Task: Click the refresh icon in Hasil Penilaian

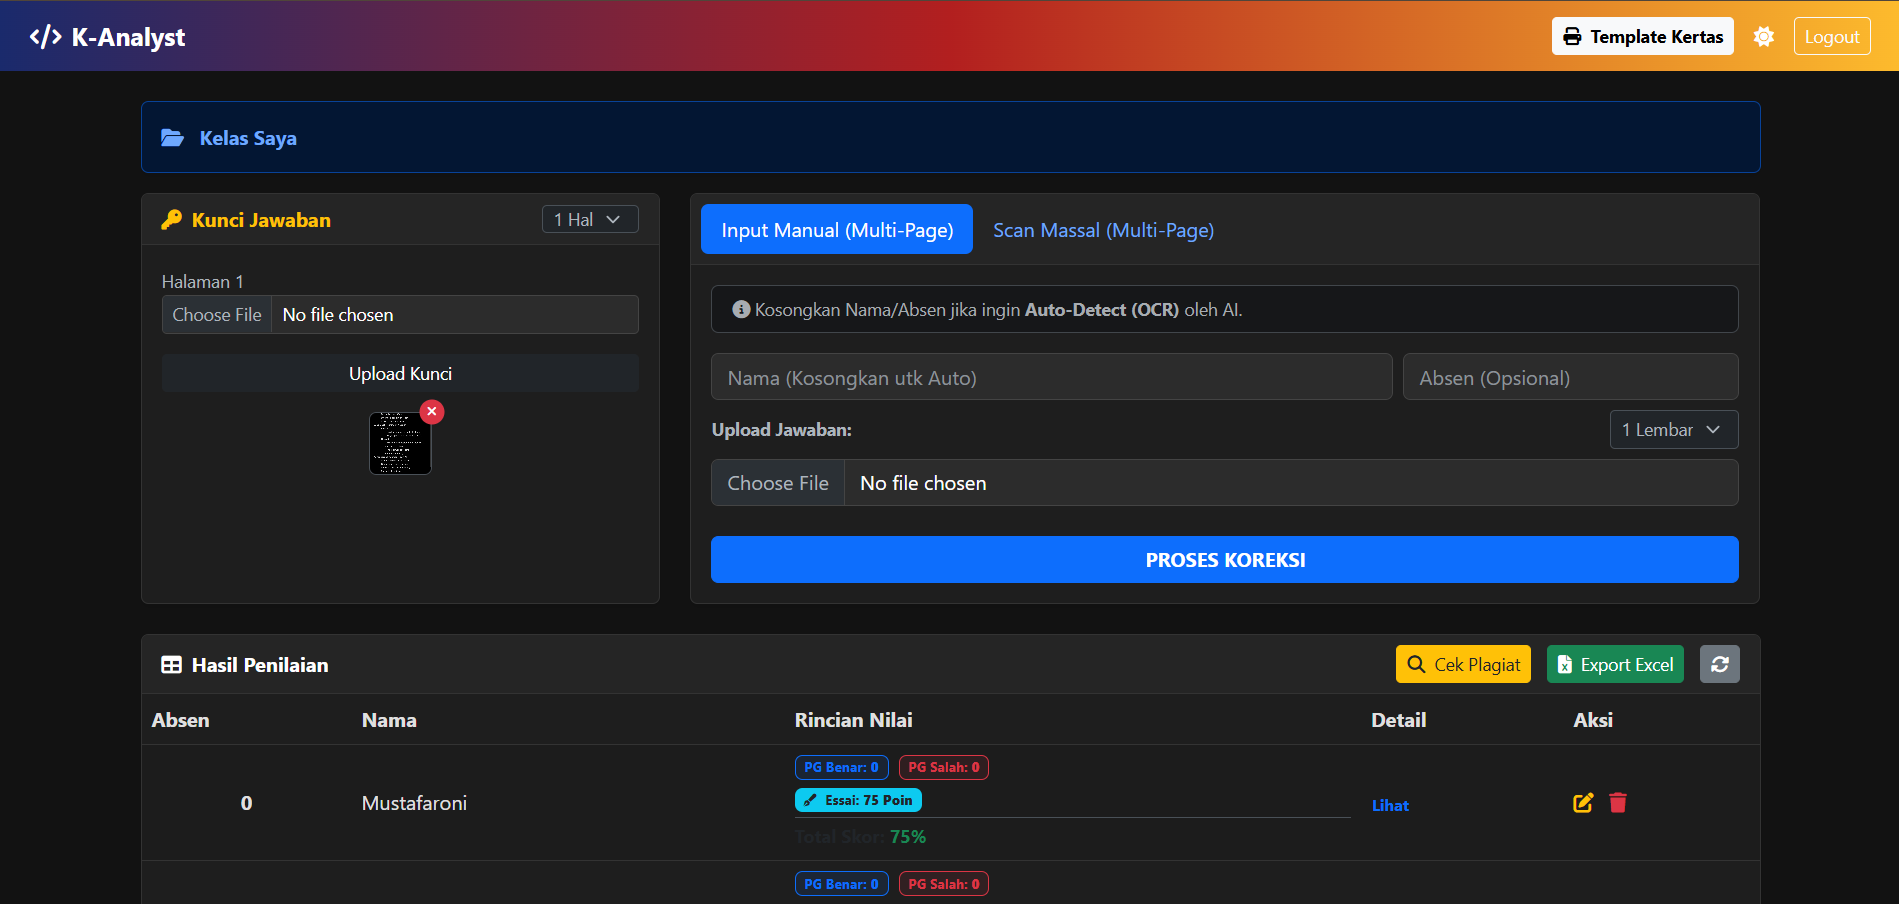Action: [1719, 665]
